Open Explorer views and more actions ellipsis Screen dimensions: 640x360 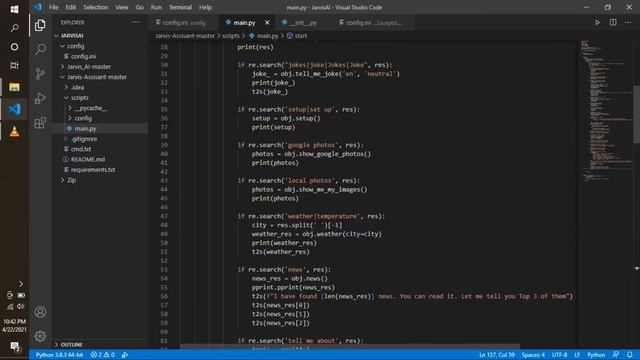click(x=136, y=22)
